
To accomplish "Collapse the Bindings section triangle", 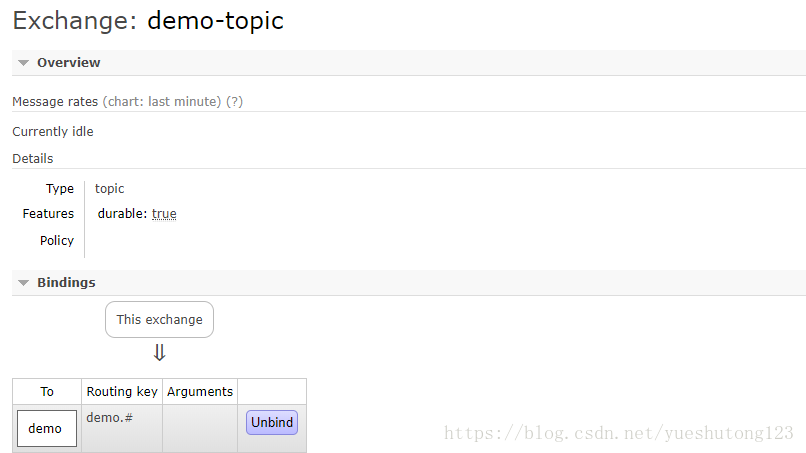I will click(x=23, y=283).
